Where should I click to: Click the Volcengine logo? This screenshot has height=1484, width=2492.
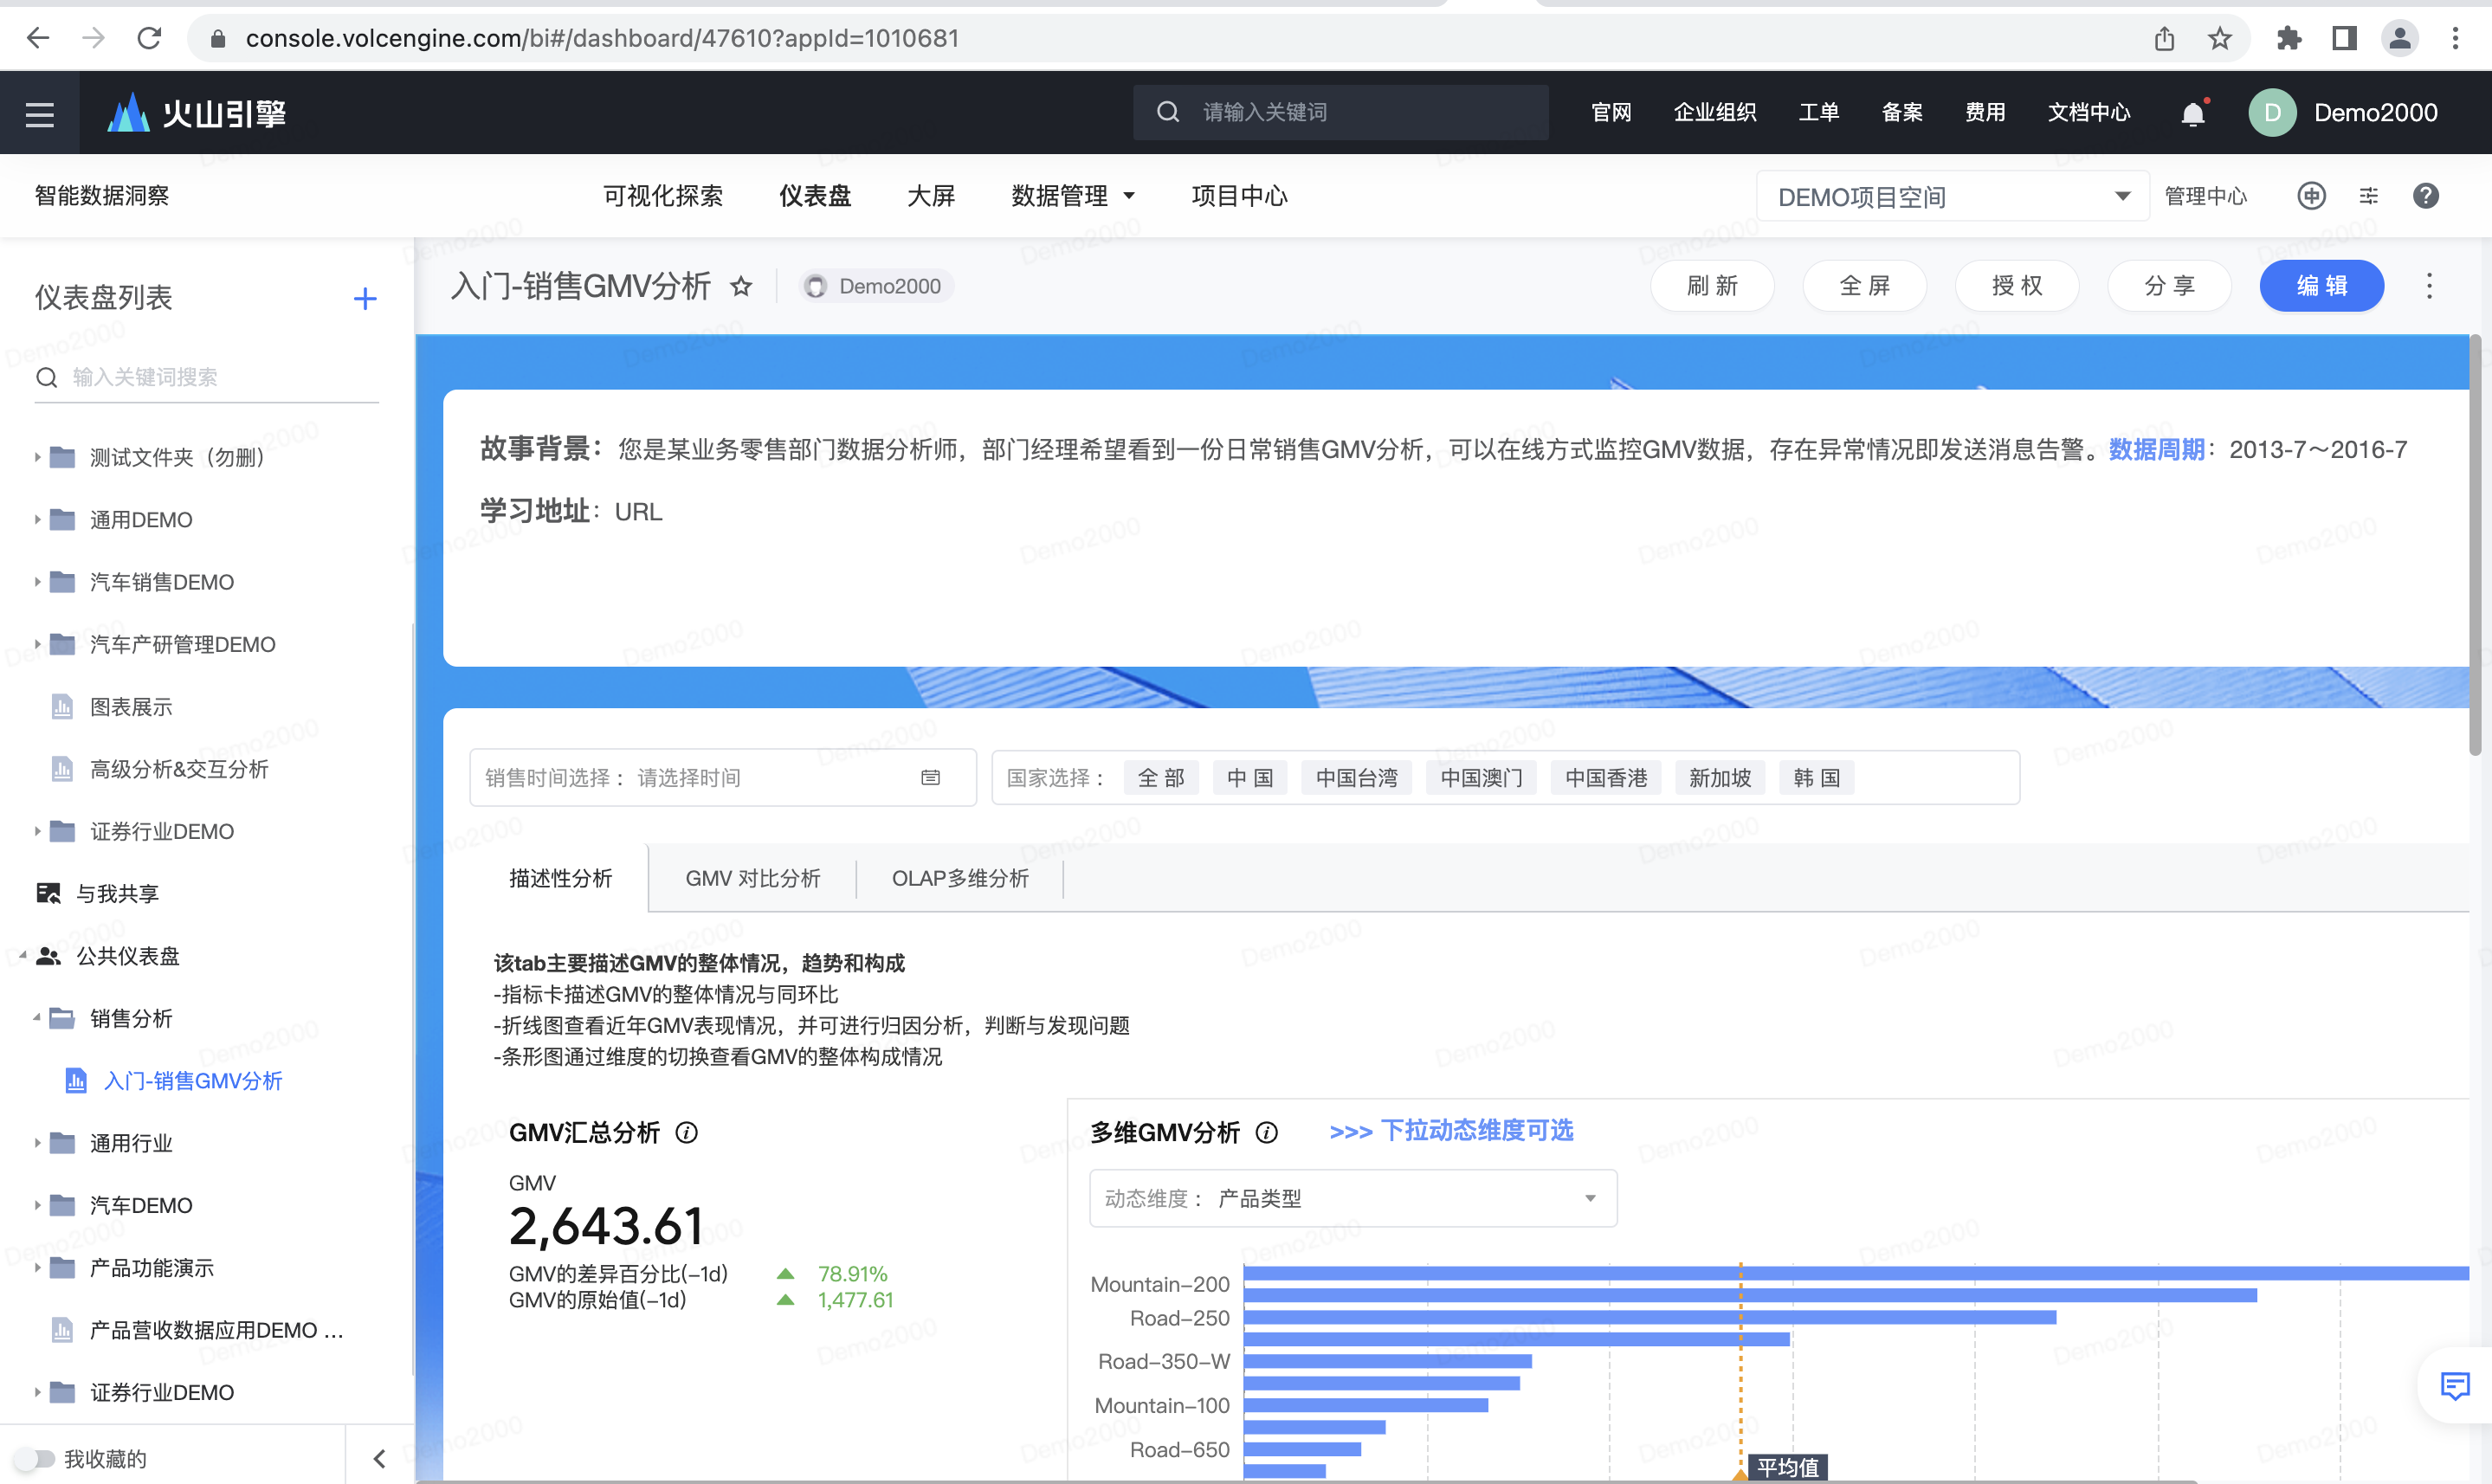click(x=197, y=113)
